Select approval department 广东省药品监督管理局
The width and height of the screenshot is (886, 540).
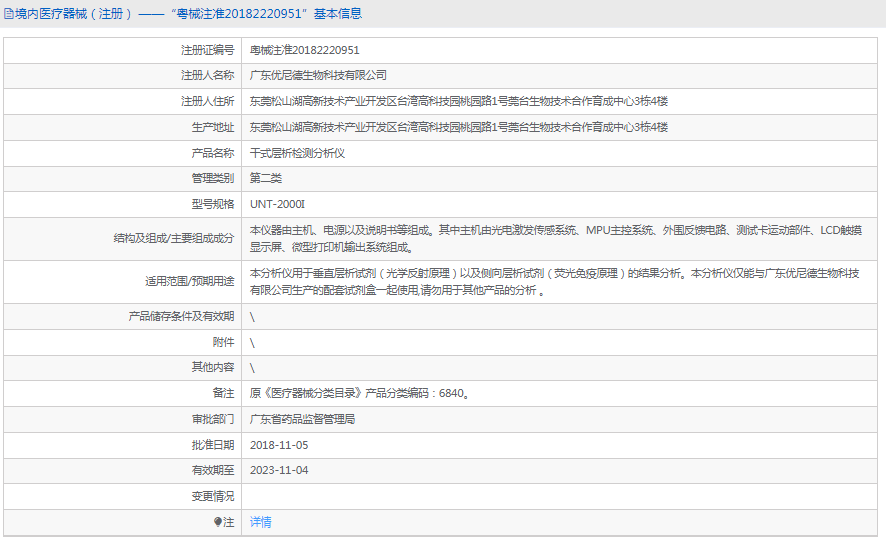pyautogui.click(x=302, y=419)
